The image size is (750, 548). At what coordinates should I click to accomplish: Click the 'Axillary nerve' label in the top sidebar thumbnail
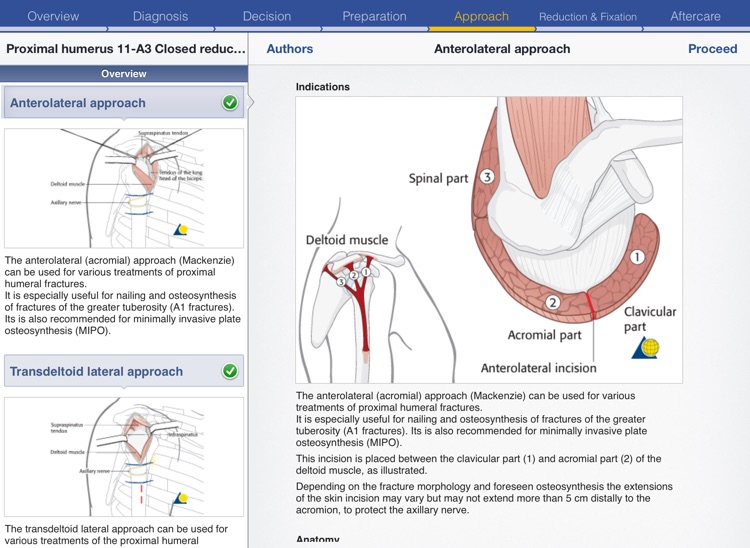[66, 203]
